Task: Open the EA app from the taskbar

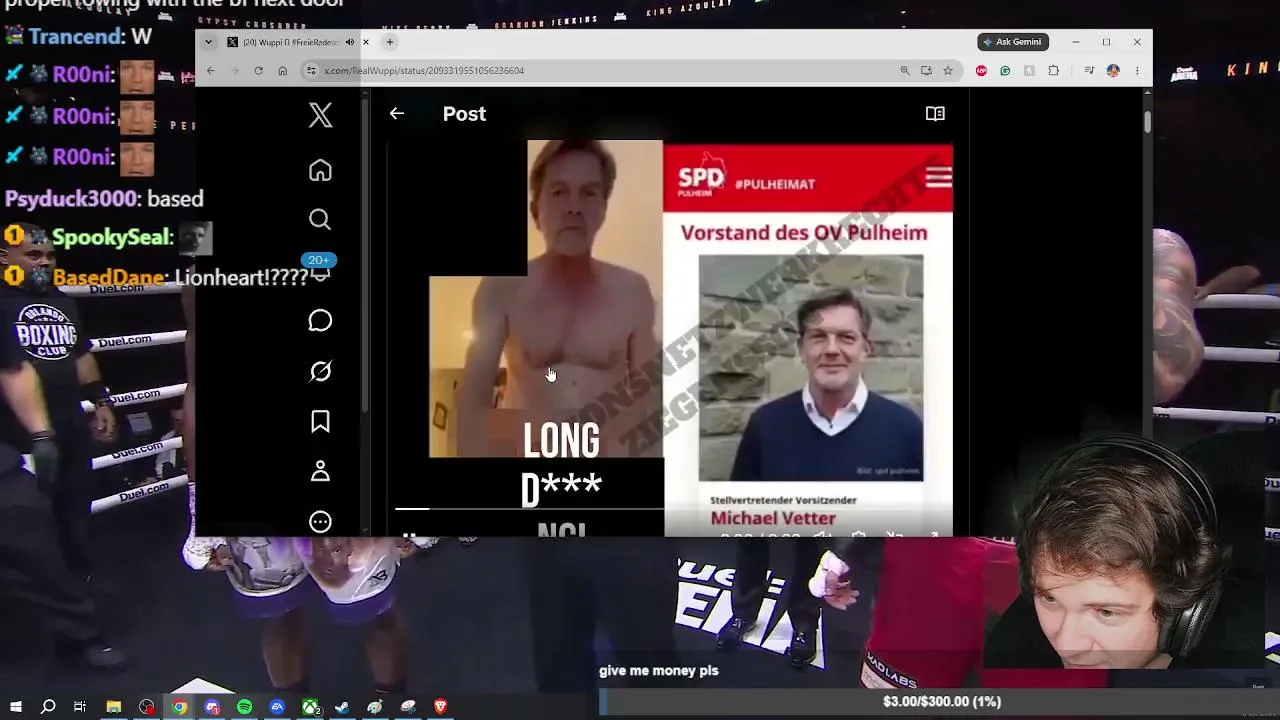Action: pyautogui.click(x=277, y=707)
